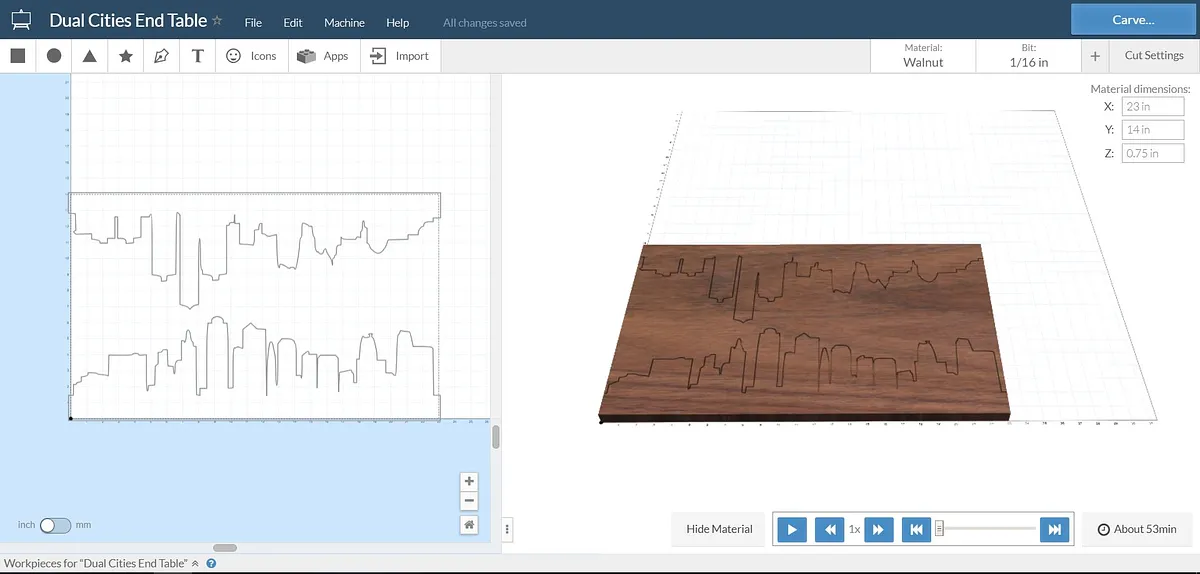The height and width of the screenshot is (574, 1200).
Task: Select the Pen drawing tool
Action: pos(162,56)
